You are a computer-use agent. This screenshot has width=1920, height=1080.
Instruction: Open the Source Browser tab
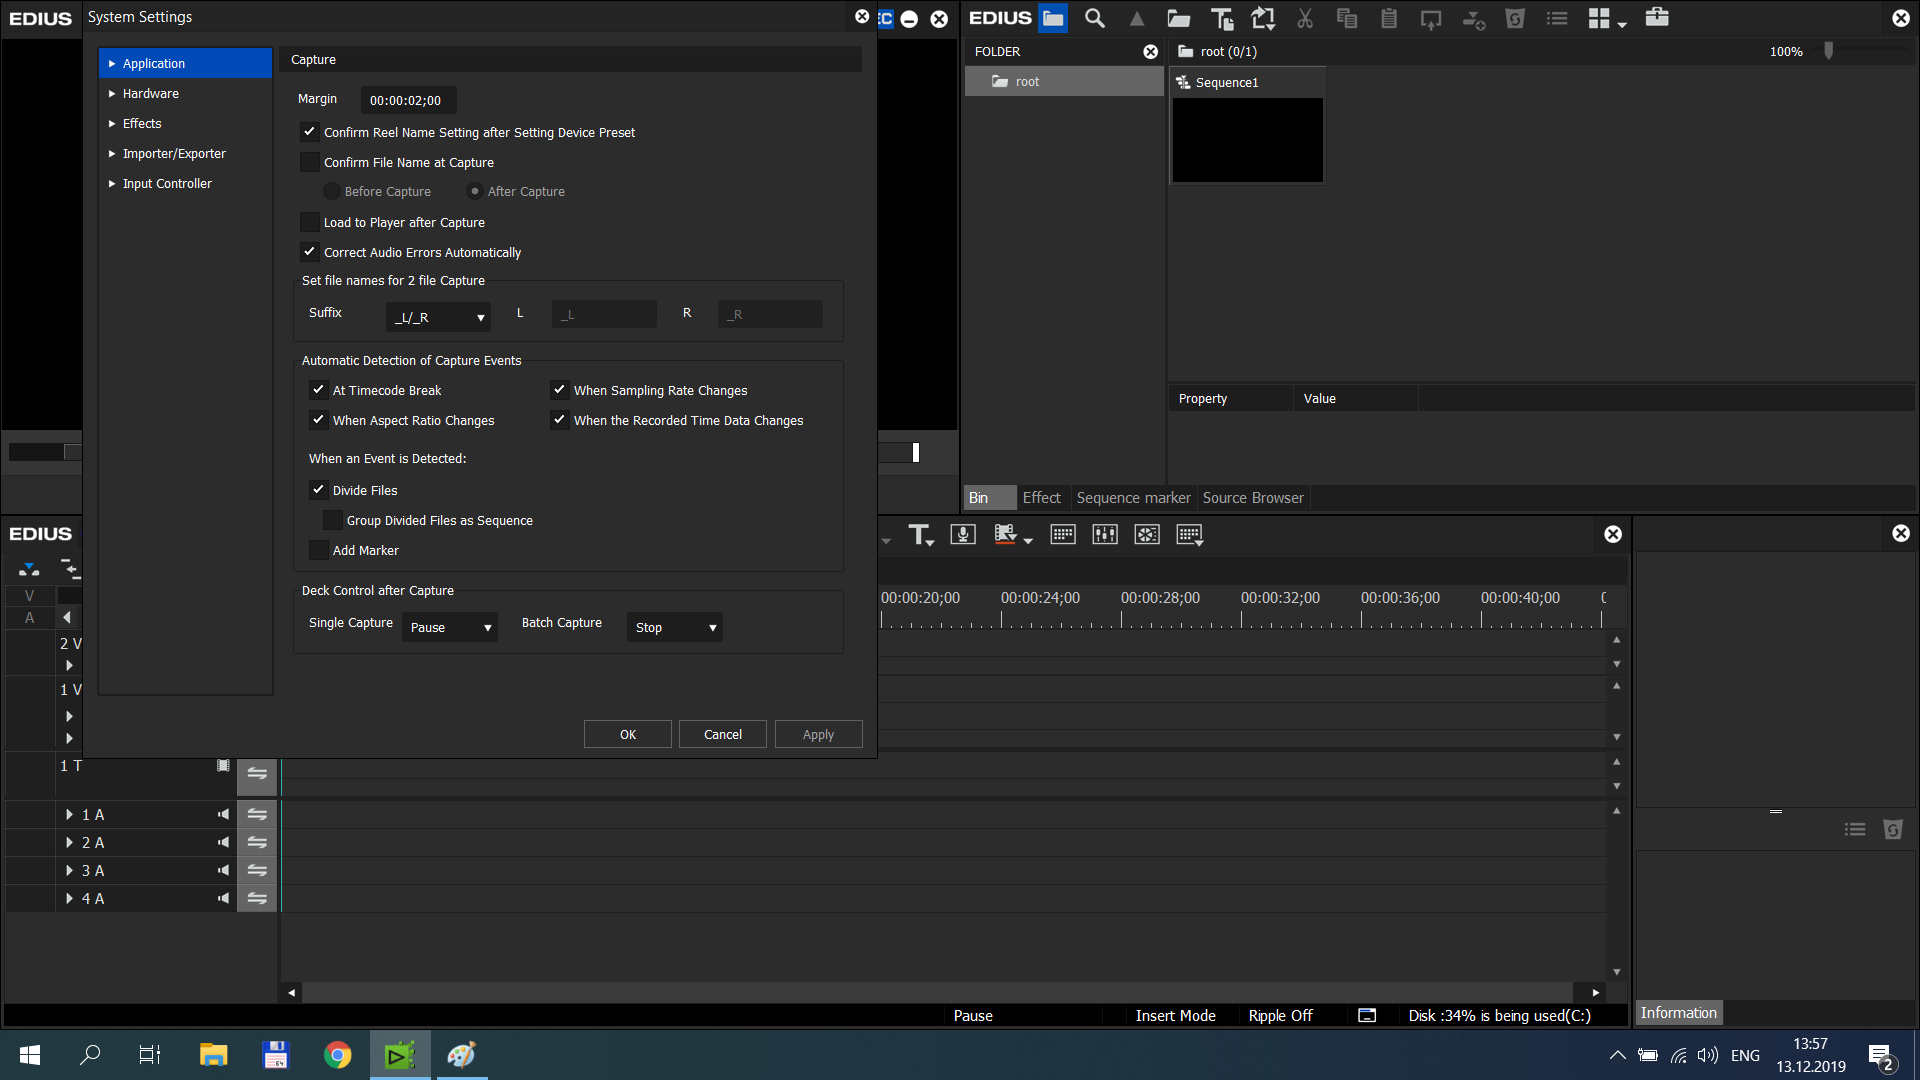click(x=1253, y=497)
